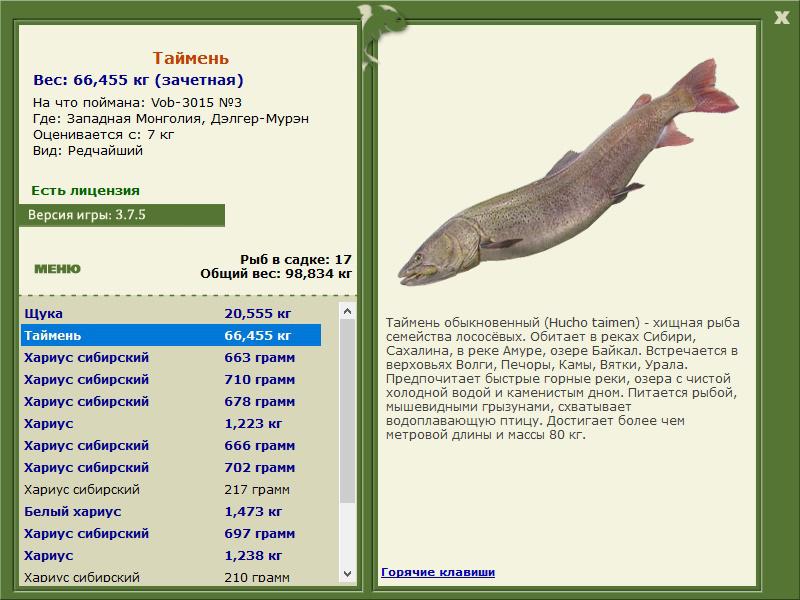Select Хариус сибирский 678 грамм row
The image size is (800, 600).
[x=171, y=401]
